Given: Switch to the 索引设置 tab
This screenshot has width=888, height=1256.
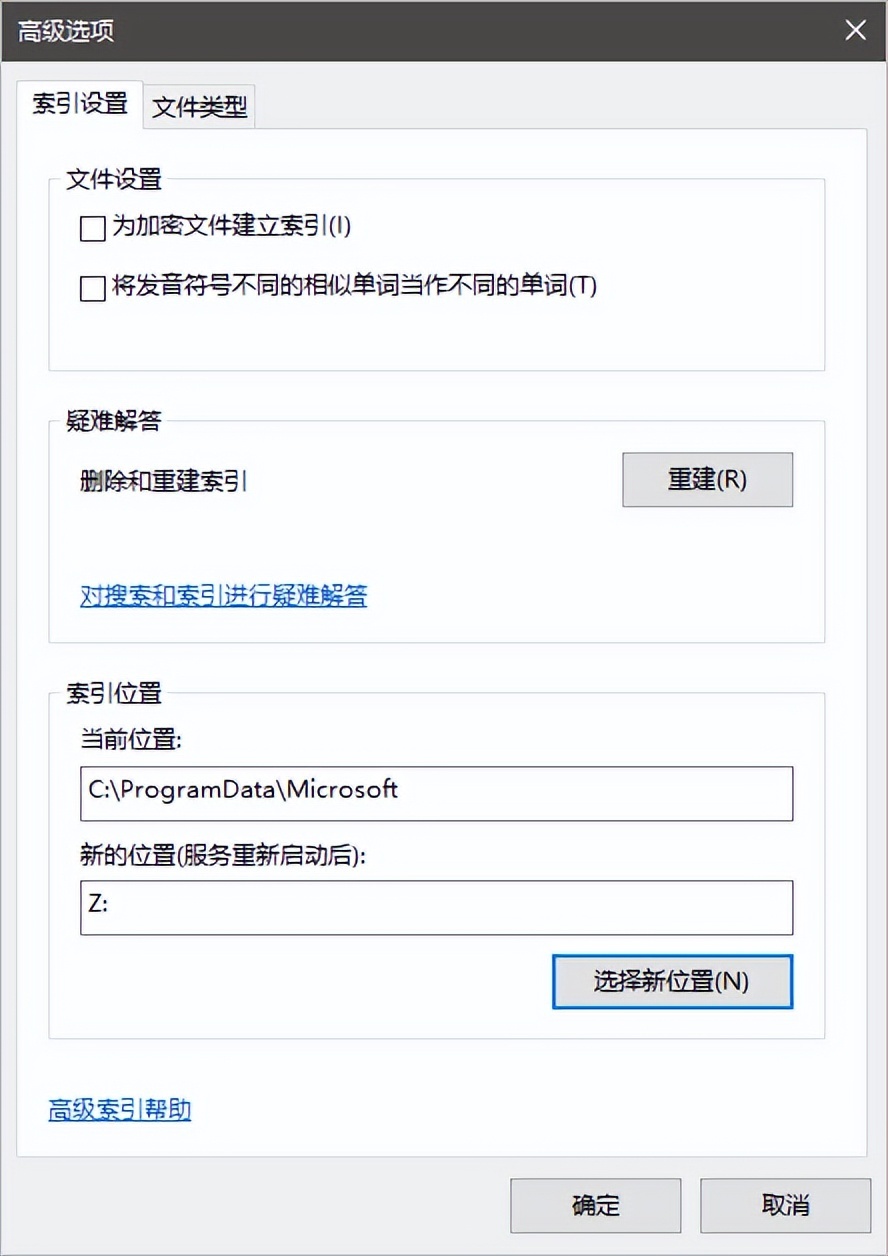Looking at the screenshot, I should 80,104.
